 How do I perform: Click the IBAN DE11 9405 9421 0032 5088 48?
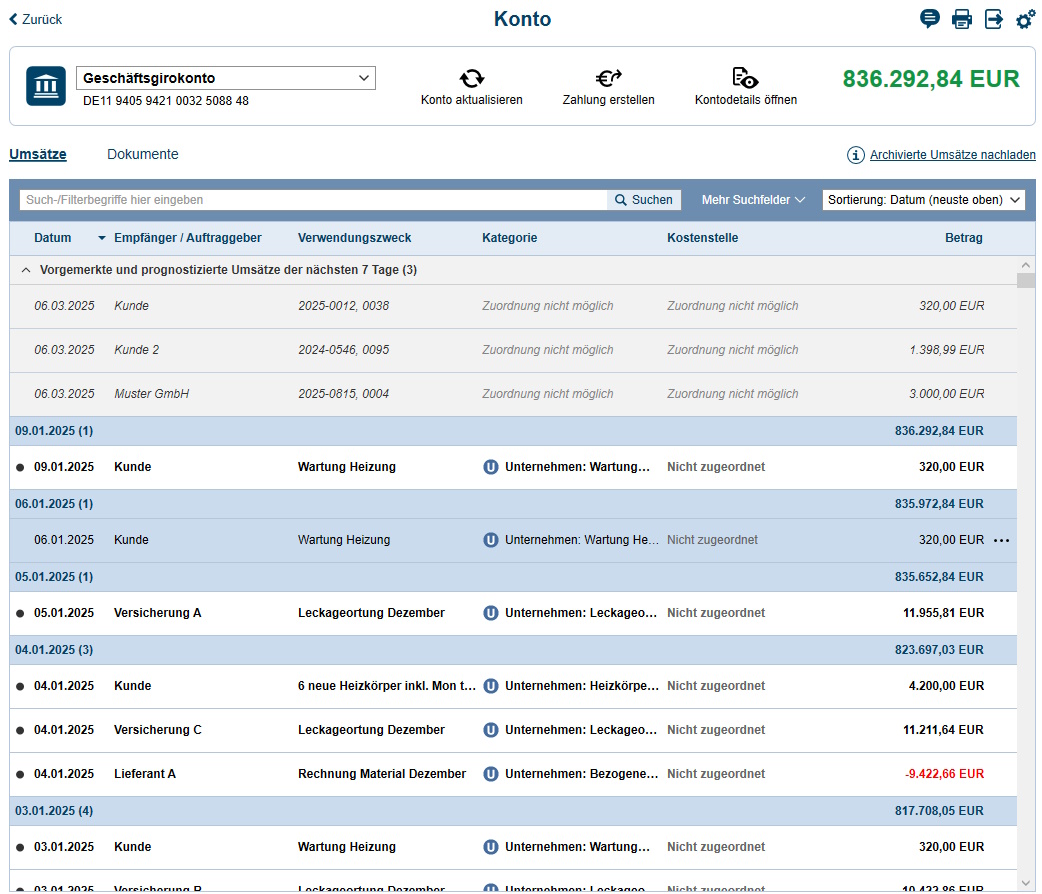point(165,101)
